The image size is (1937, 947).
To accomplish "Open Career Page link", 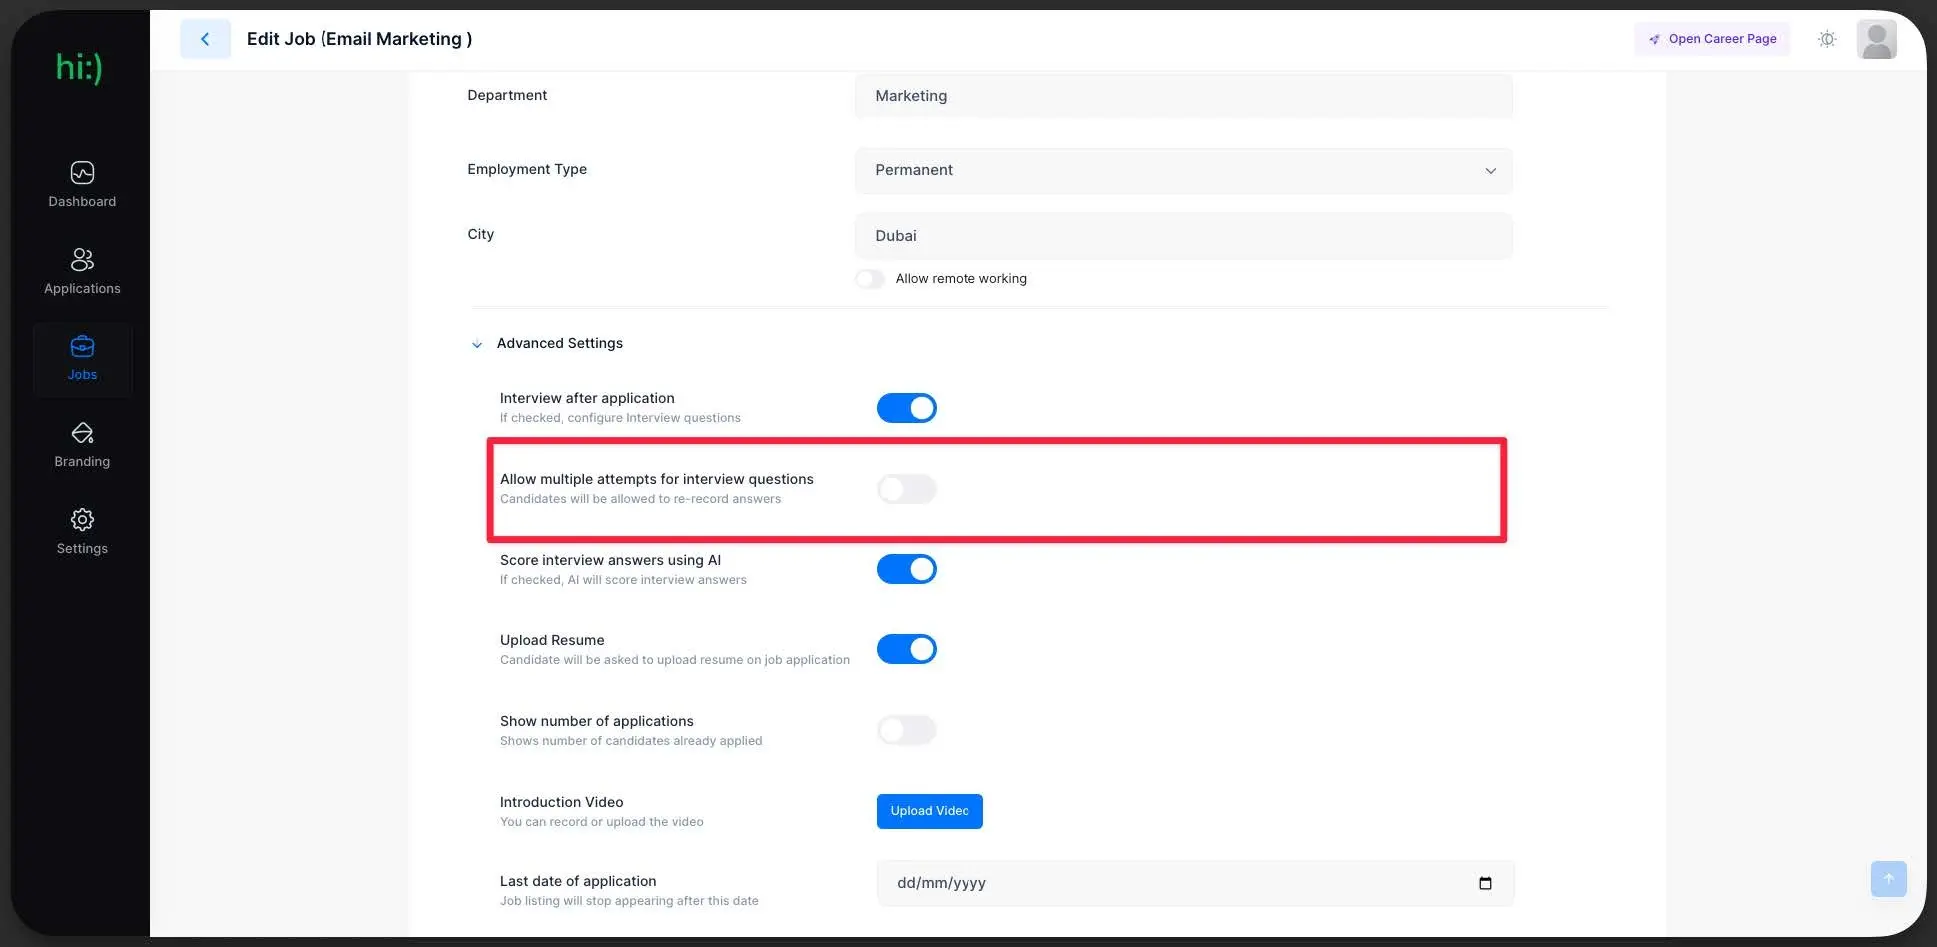I will point(1712,39).
